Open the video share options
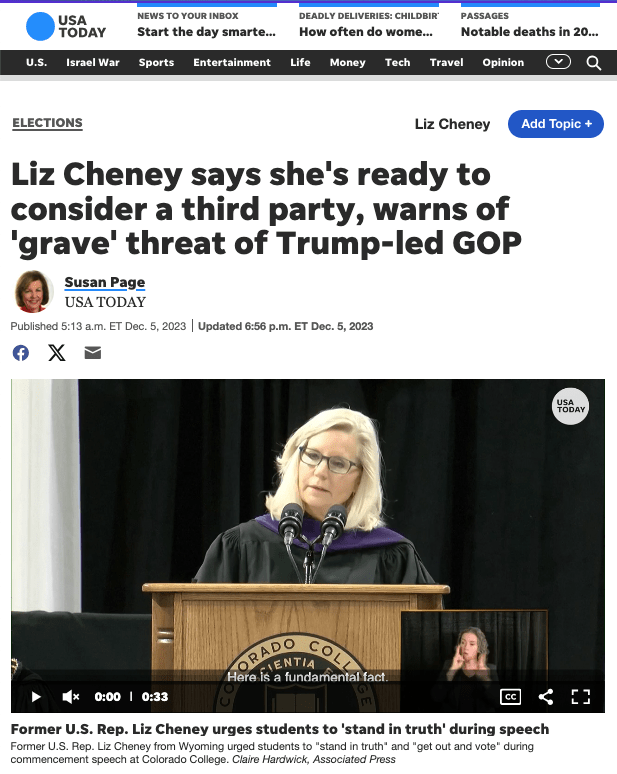617x774 pixels. point(546,697)
